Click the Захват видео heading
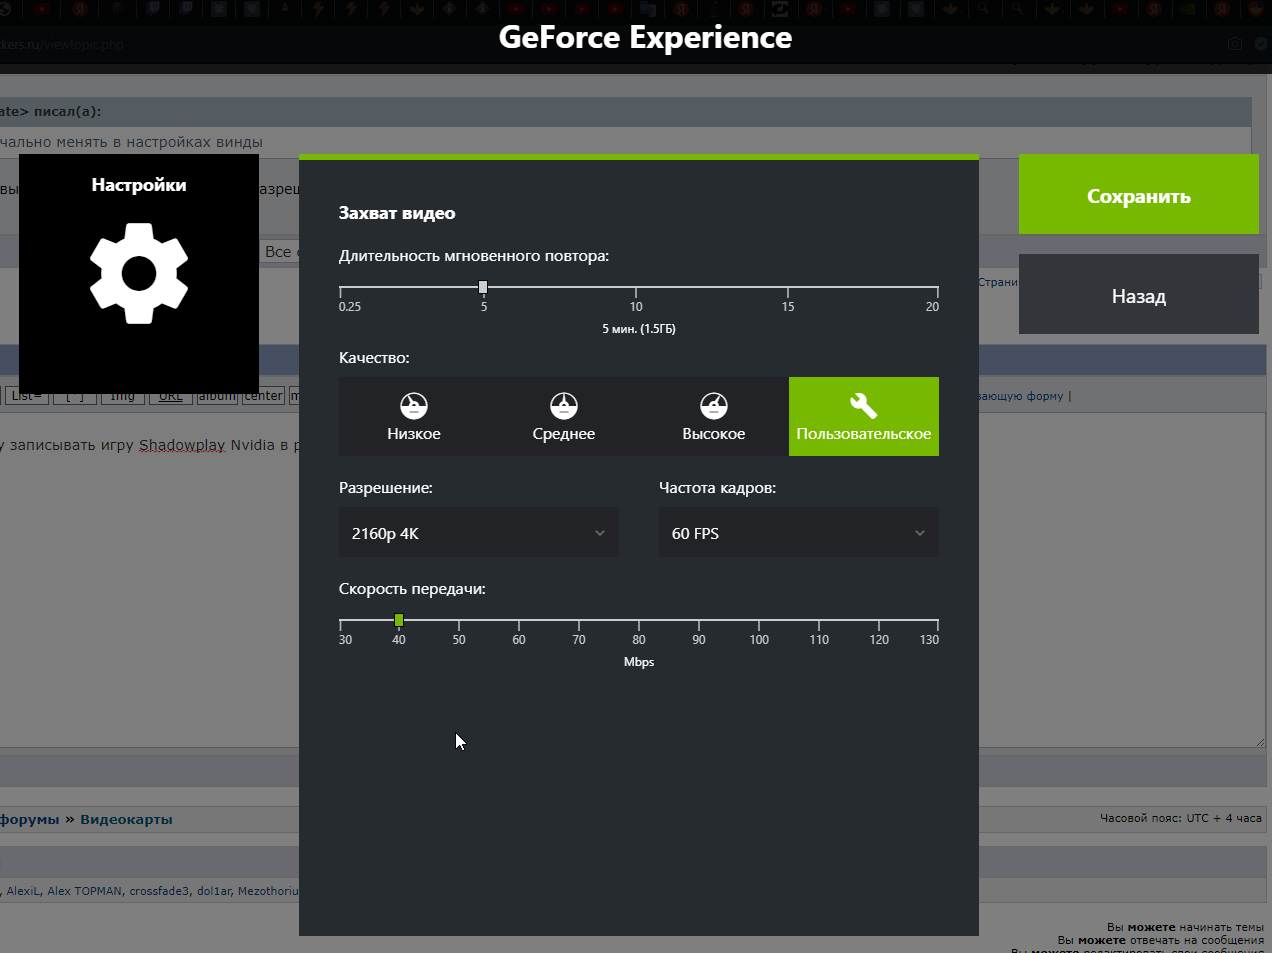Viewport: 1272px width, 953px height. (x=397, y=213)
